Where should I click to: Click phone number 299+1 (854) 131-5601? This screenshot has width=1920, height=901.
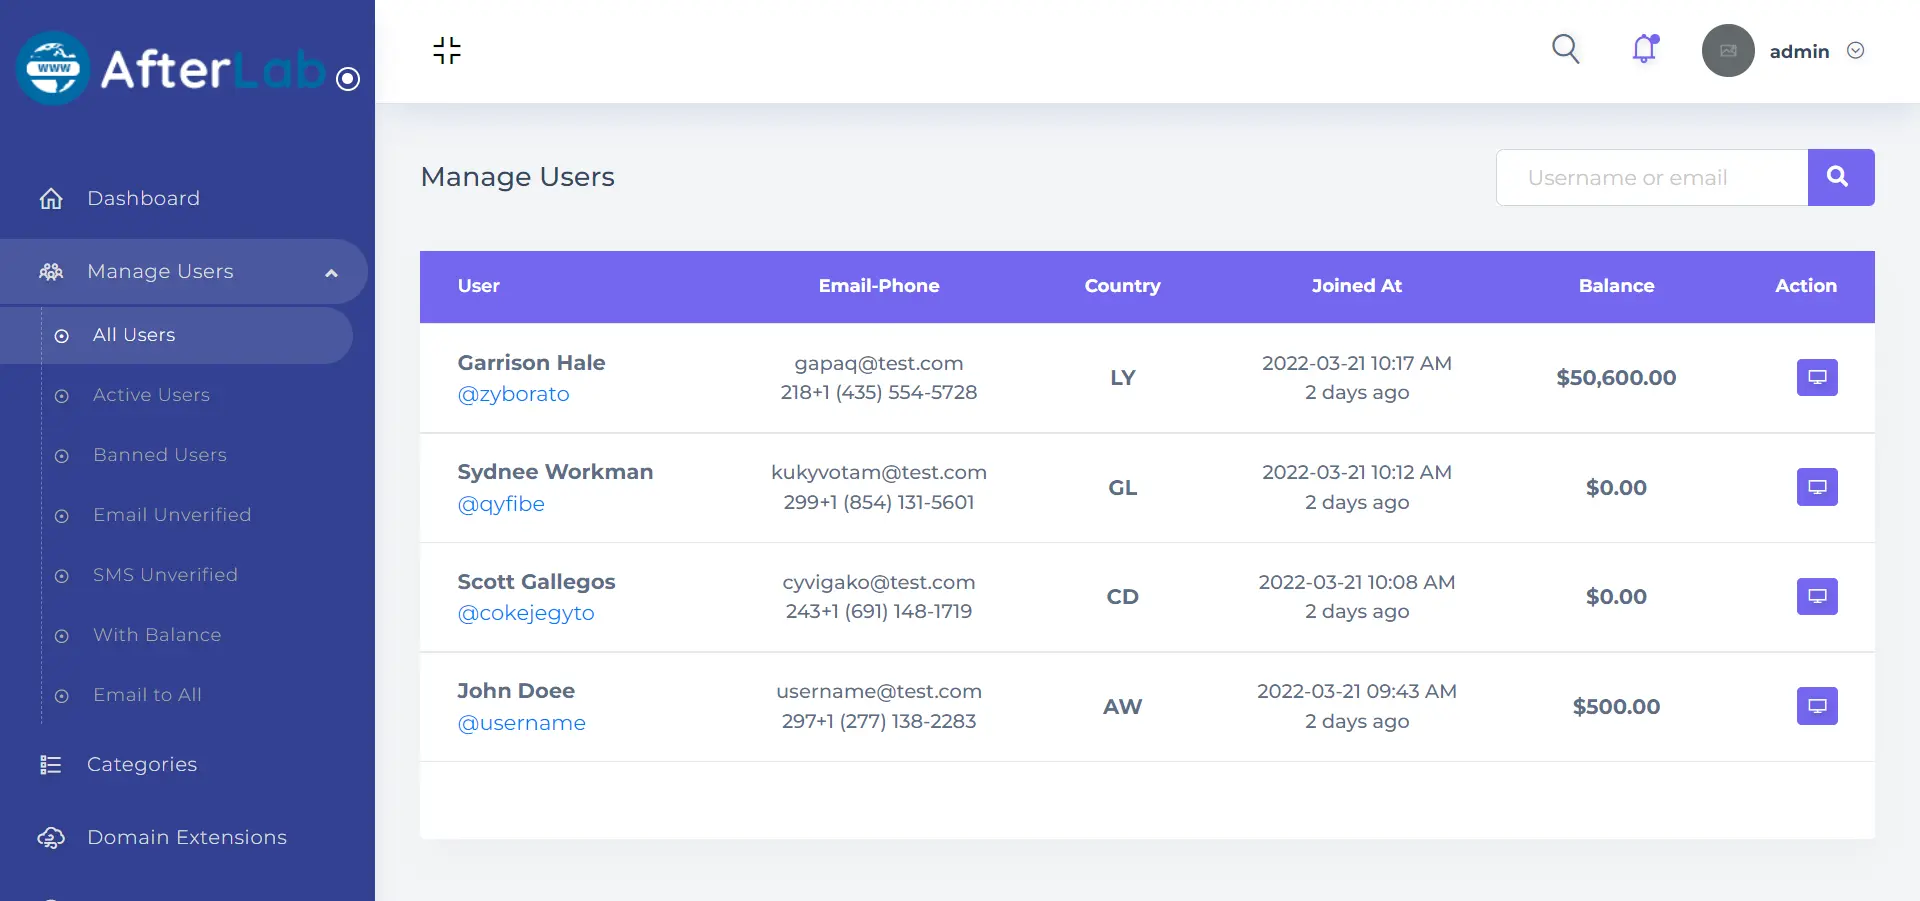point(879,502)
